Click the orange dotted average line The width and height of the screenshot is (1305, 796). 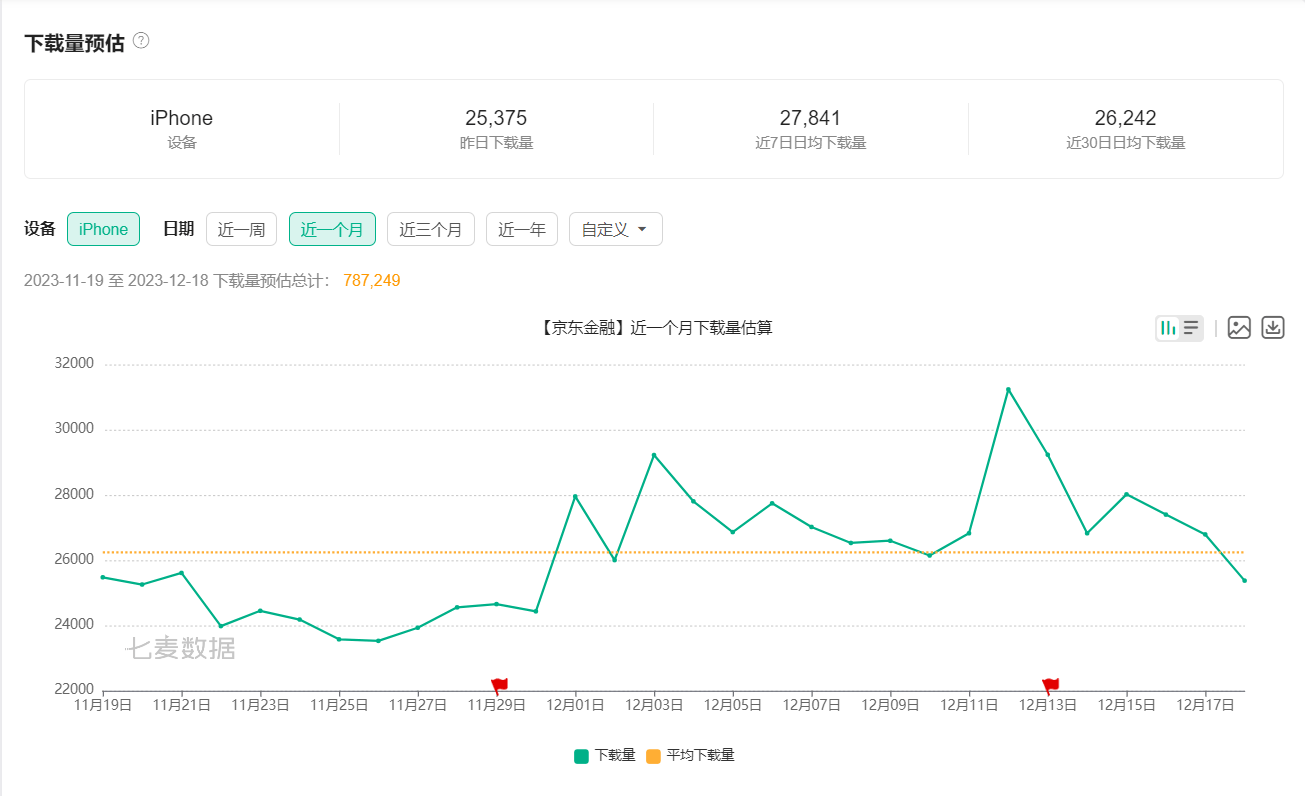coord(674,552)
